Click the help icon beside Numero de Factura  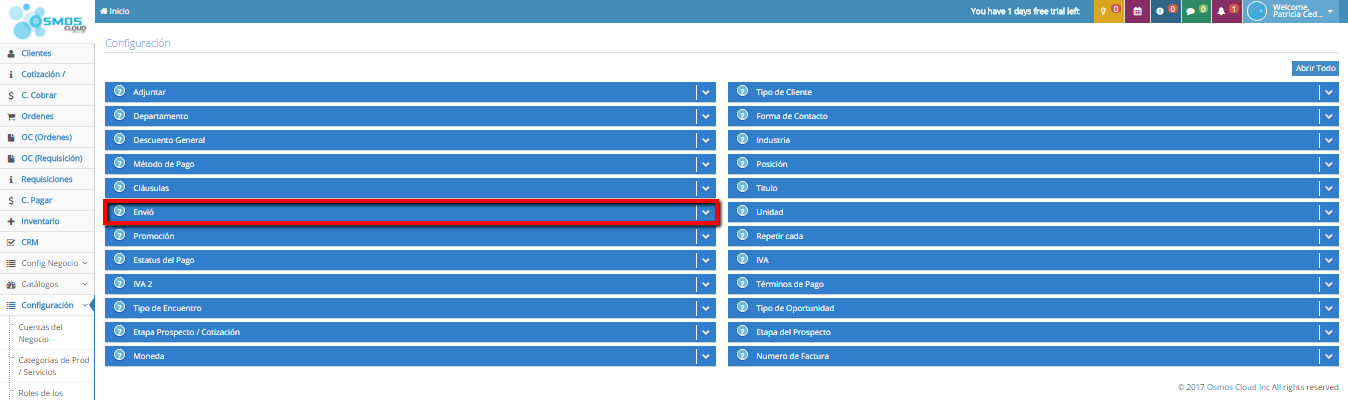[742, 355]
